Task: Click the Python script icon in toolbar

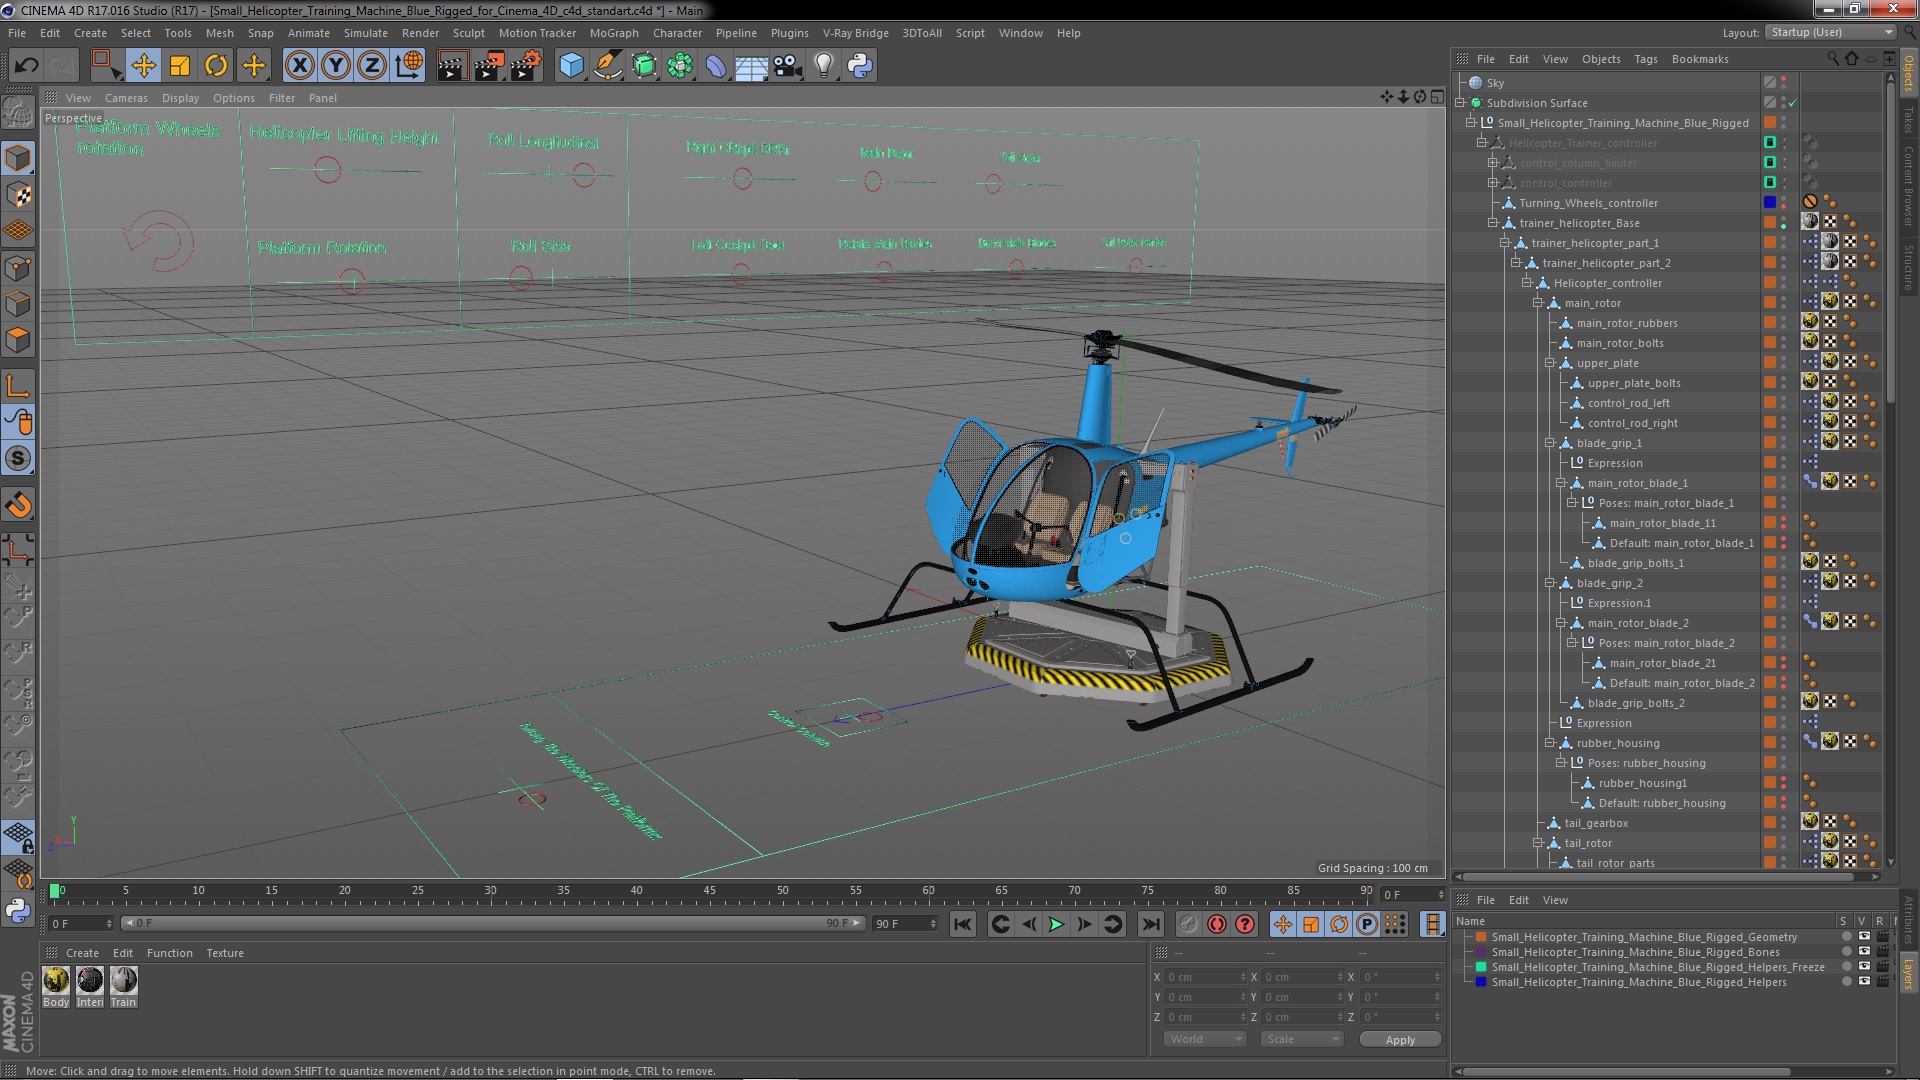Action: 860,66
